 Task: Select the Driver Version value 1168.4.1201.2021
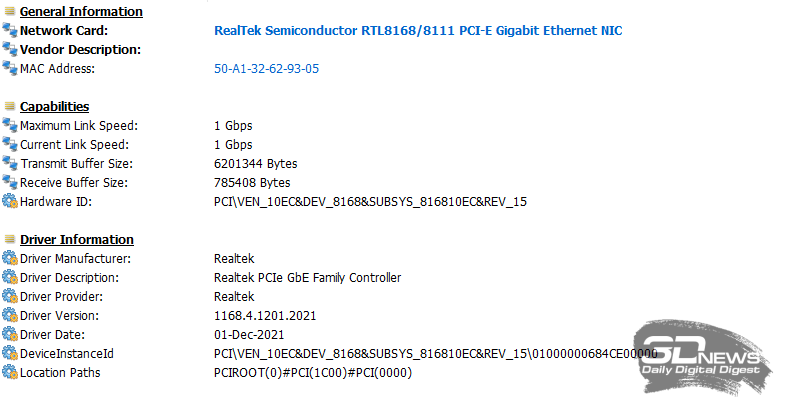coord(265,316)
